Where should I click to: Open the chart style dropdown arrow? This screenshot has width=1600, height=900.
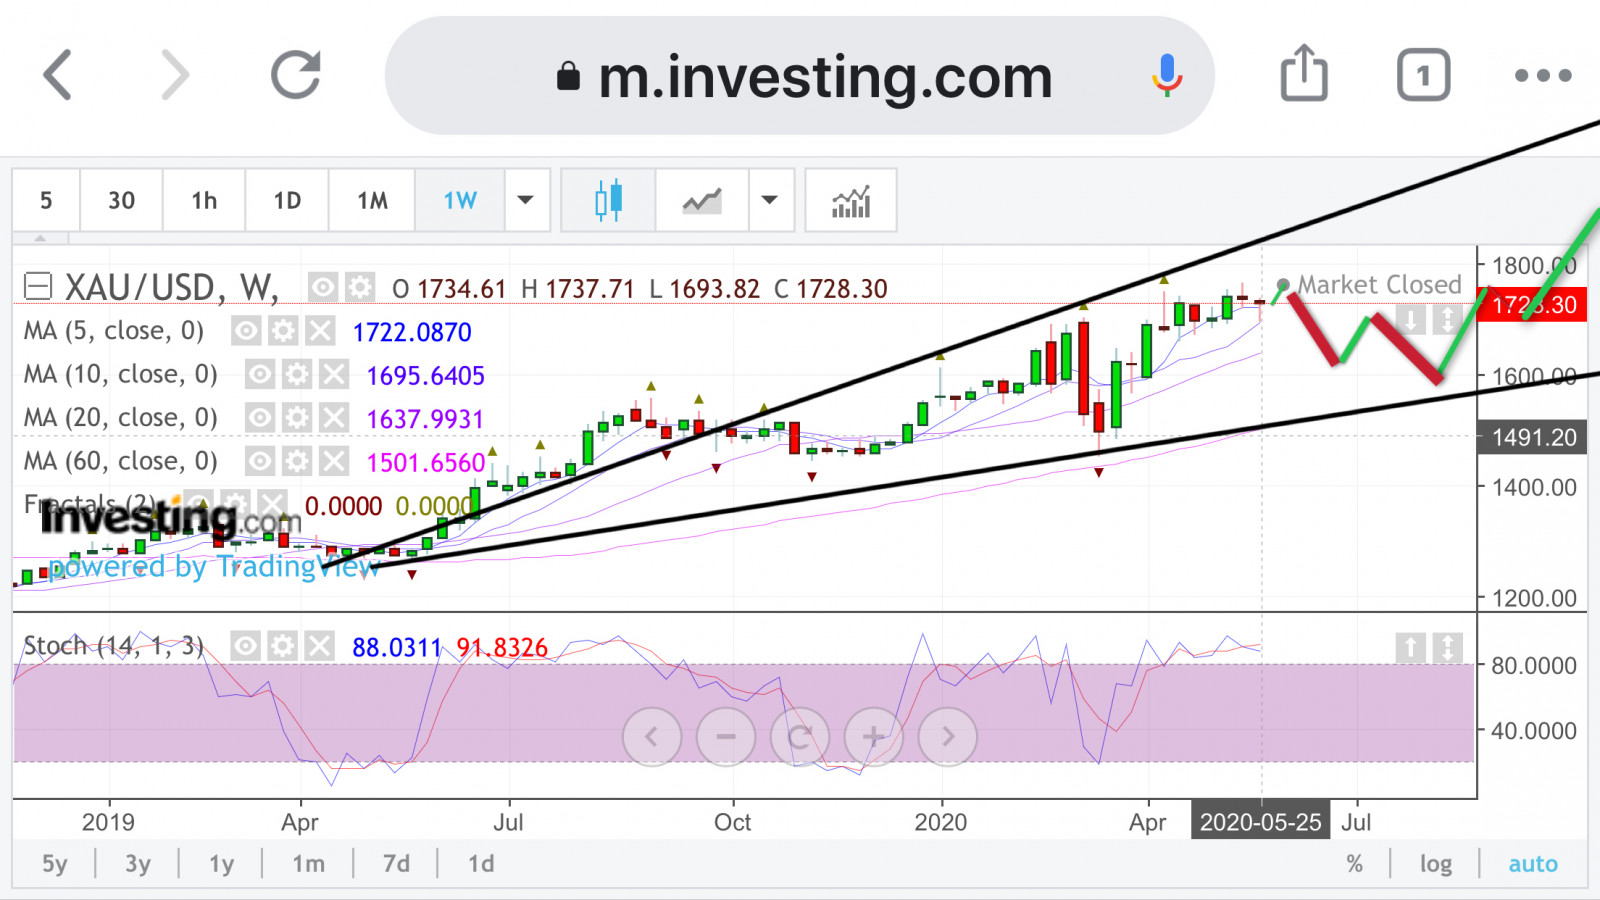pyautogui.click(x=770, y=201)
